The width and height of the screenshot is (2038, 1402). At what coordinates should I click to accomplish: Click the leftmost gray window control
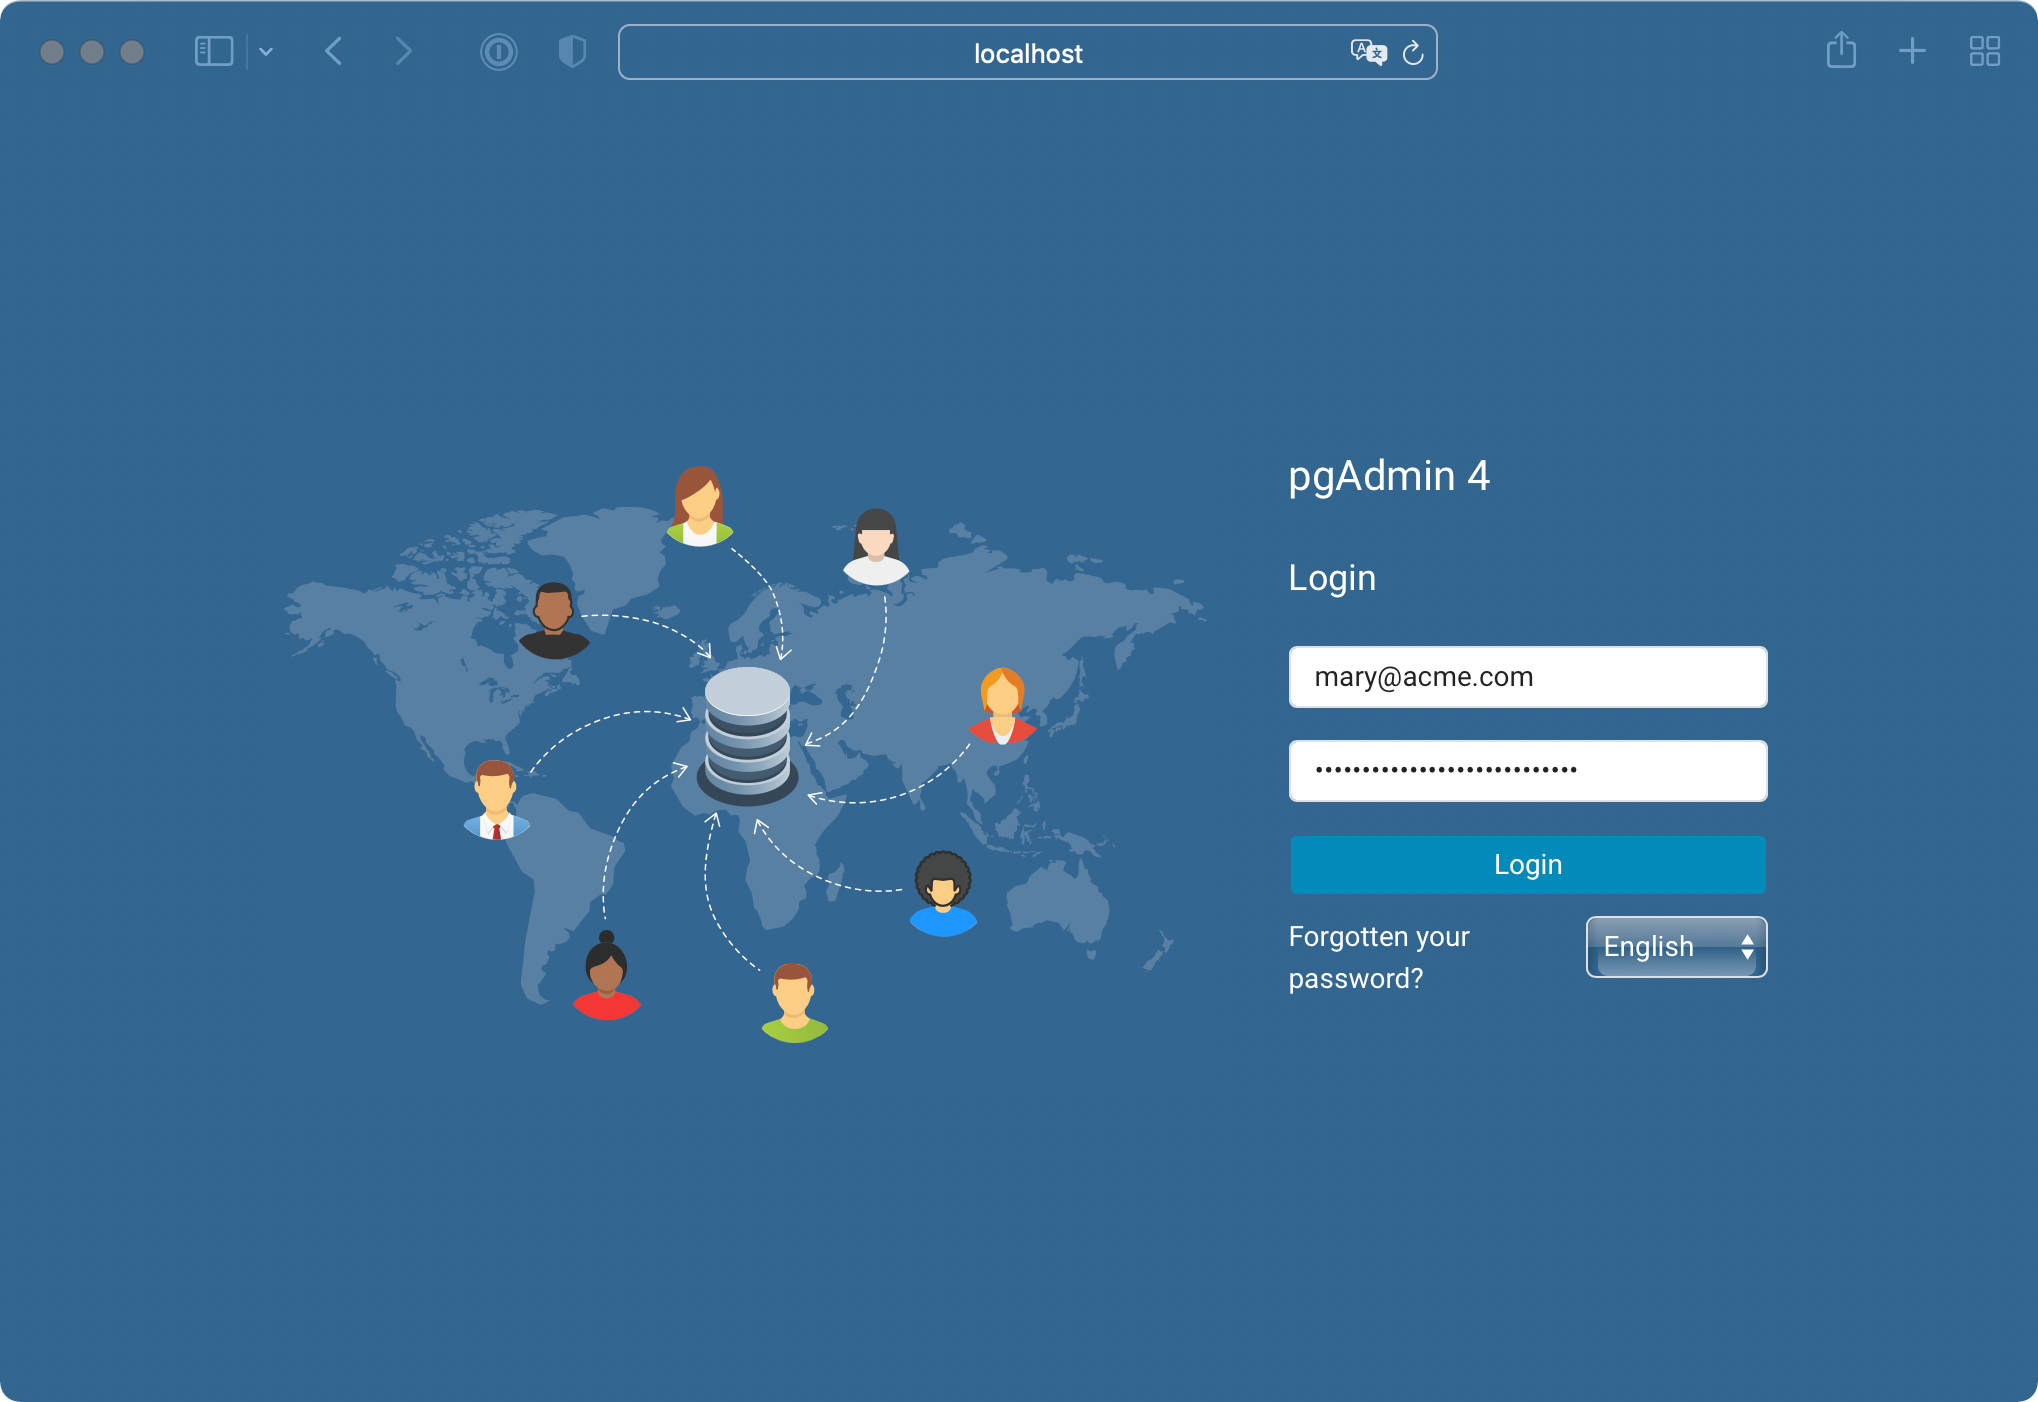coord(52,52)
